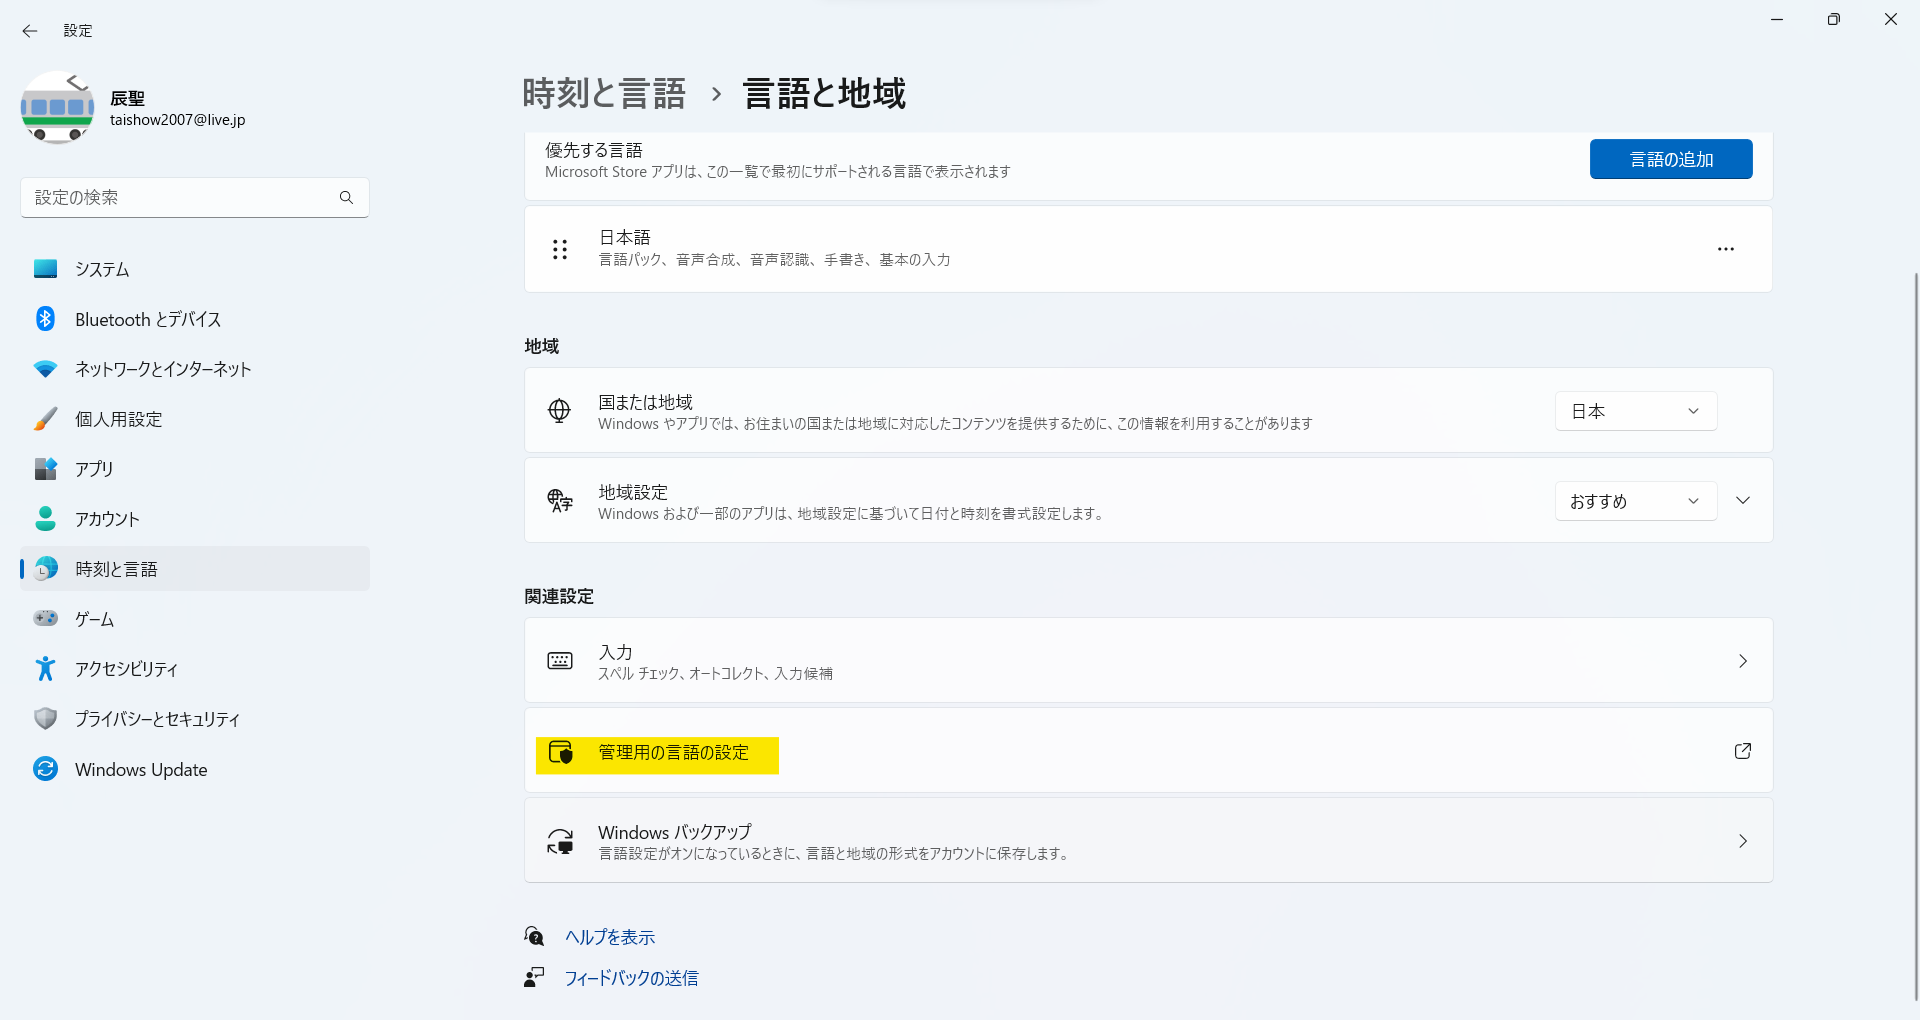This screenshot has height=1020, width=1920.
Task: Click the 個人用設定 paintbrush icon
Action: [x=45, y=419]
